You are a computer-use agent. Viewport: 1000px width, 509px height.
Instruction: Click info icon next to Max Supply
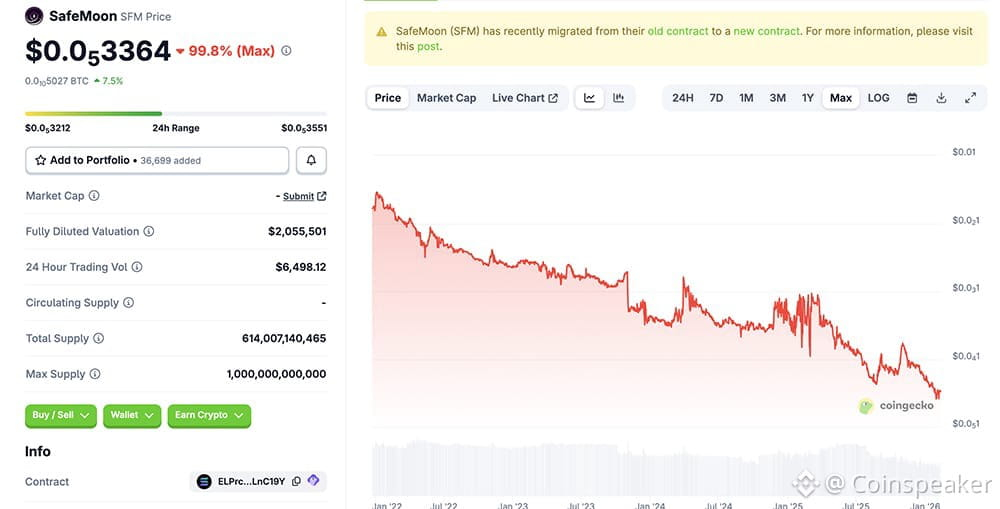pos(95,374)
